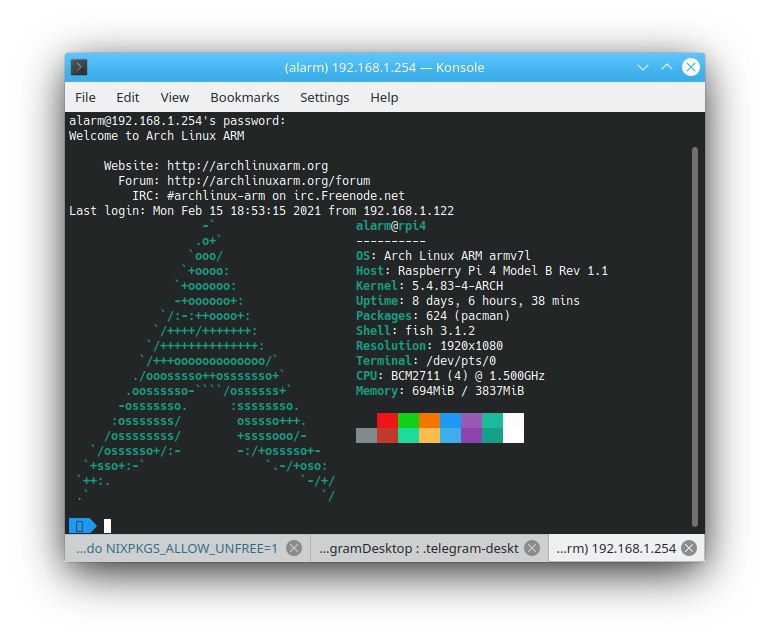This screenshot has height=639, width=770.
Task: Click the 'Packages: 624 (pacman)' line
Action: click(433, 316)
